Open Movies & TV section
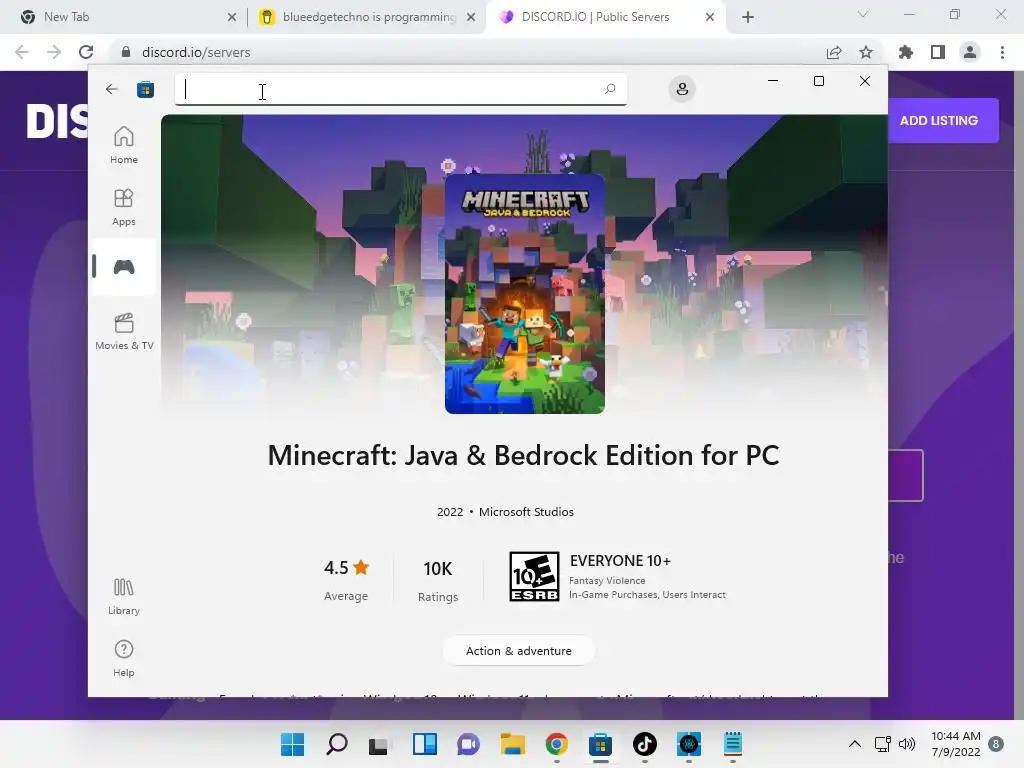 tap(124, 331)
